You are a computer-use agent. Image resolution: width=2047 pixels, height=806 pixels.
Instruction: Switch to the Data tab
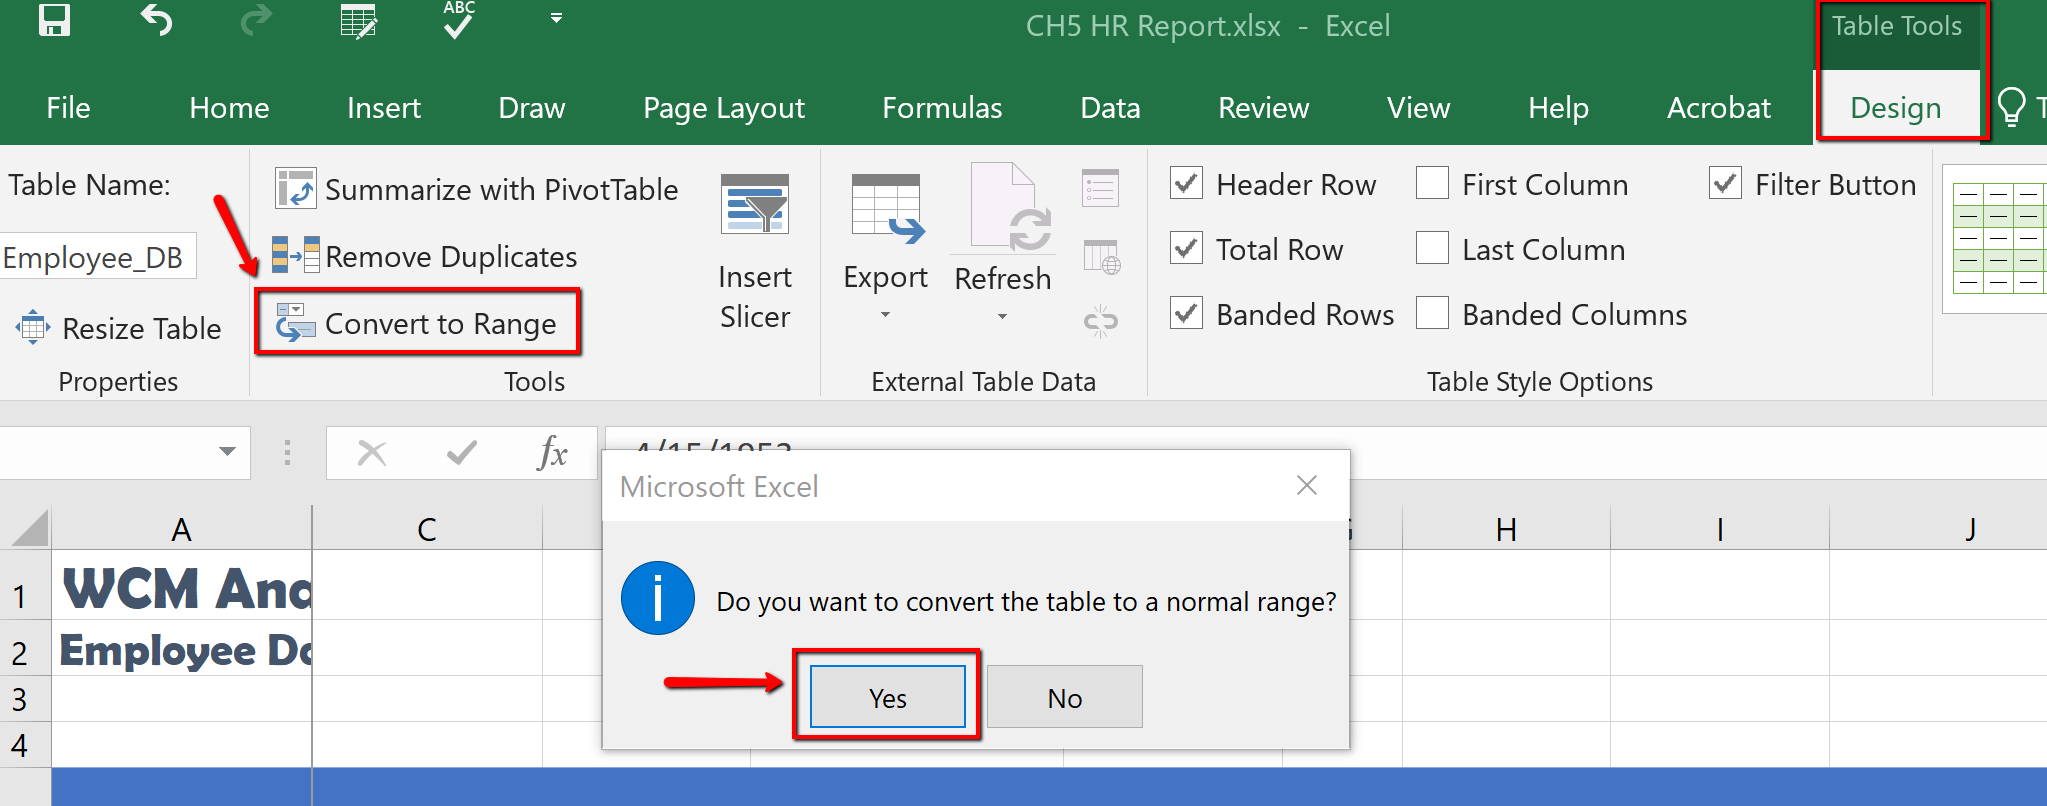tap(1110, 107)
